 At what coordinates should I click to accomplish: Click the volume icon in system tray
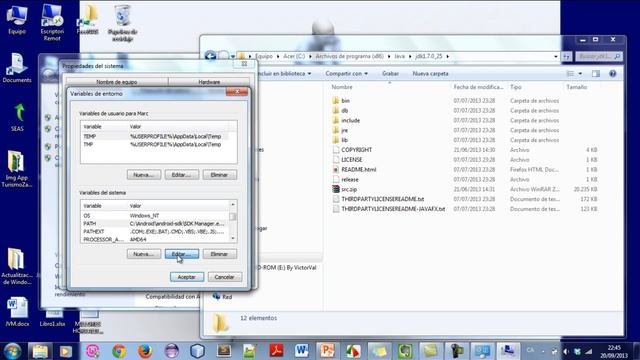(x=566, y=351)
